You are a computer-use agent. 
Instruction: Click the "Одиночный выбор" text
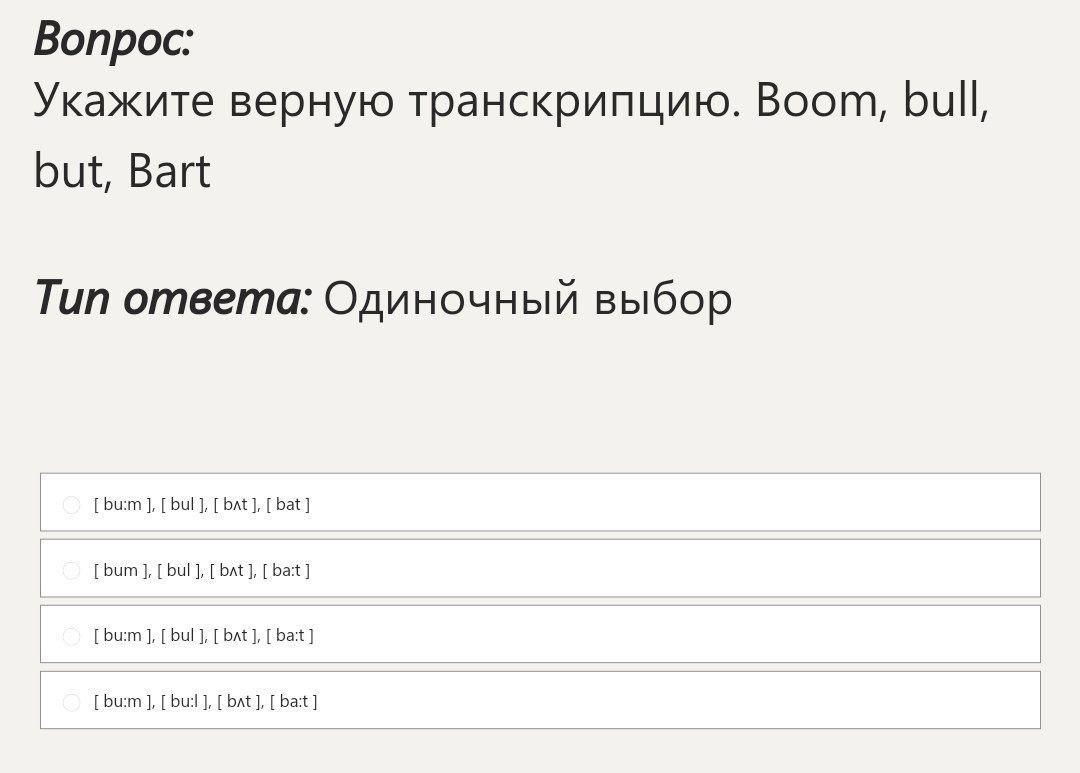point(528,298)
